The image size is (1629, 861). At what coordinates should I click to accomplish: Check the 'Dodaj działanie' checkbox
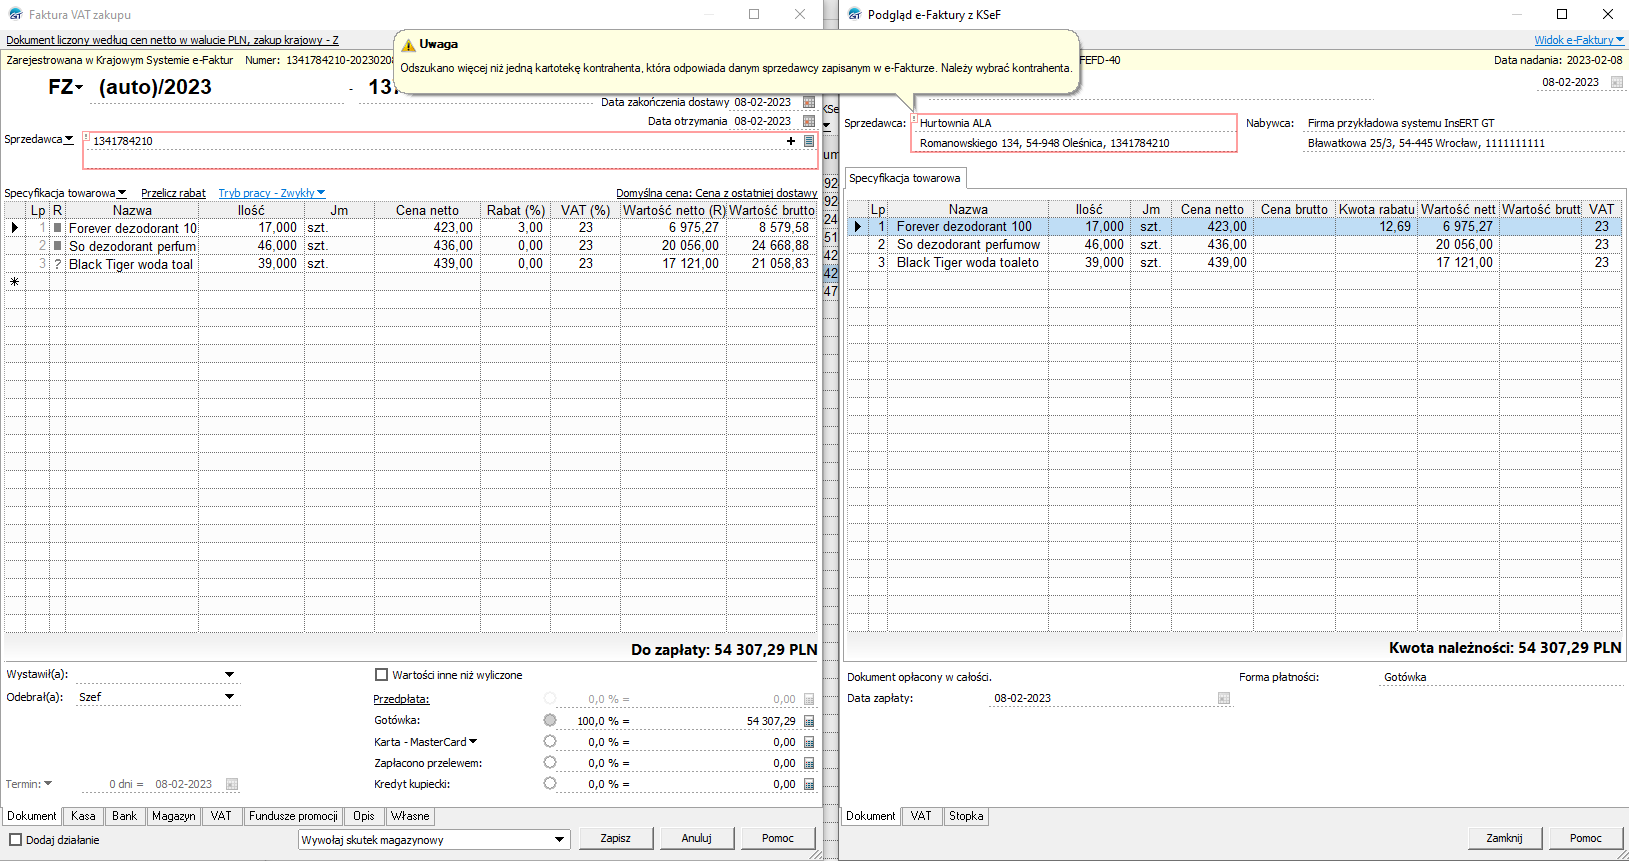click(x=15, y=840)
